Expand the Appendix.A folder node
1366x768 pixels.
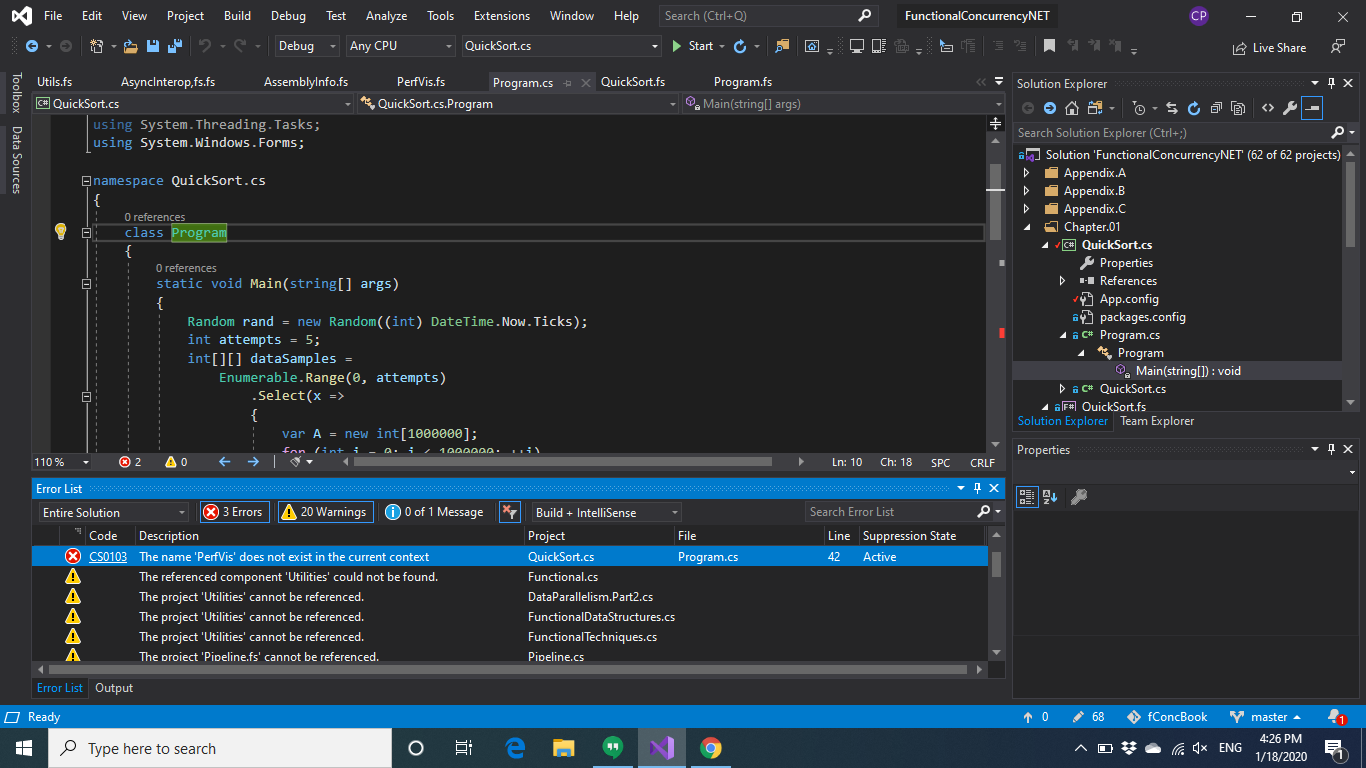point(1026,173)
